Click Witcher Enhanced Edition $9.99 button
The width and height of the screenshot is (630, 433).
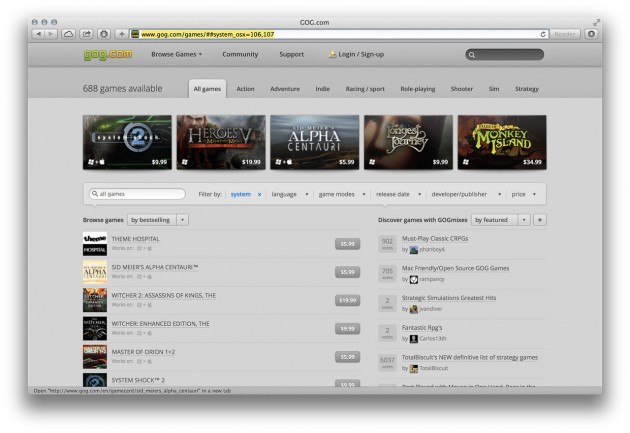pyautogui.click(x=348, y=329)
